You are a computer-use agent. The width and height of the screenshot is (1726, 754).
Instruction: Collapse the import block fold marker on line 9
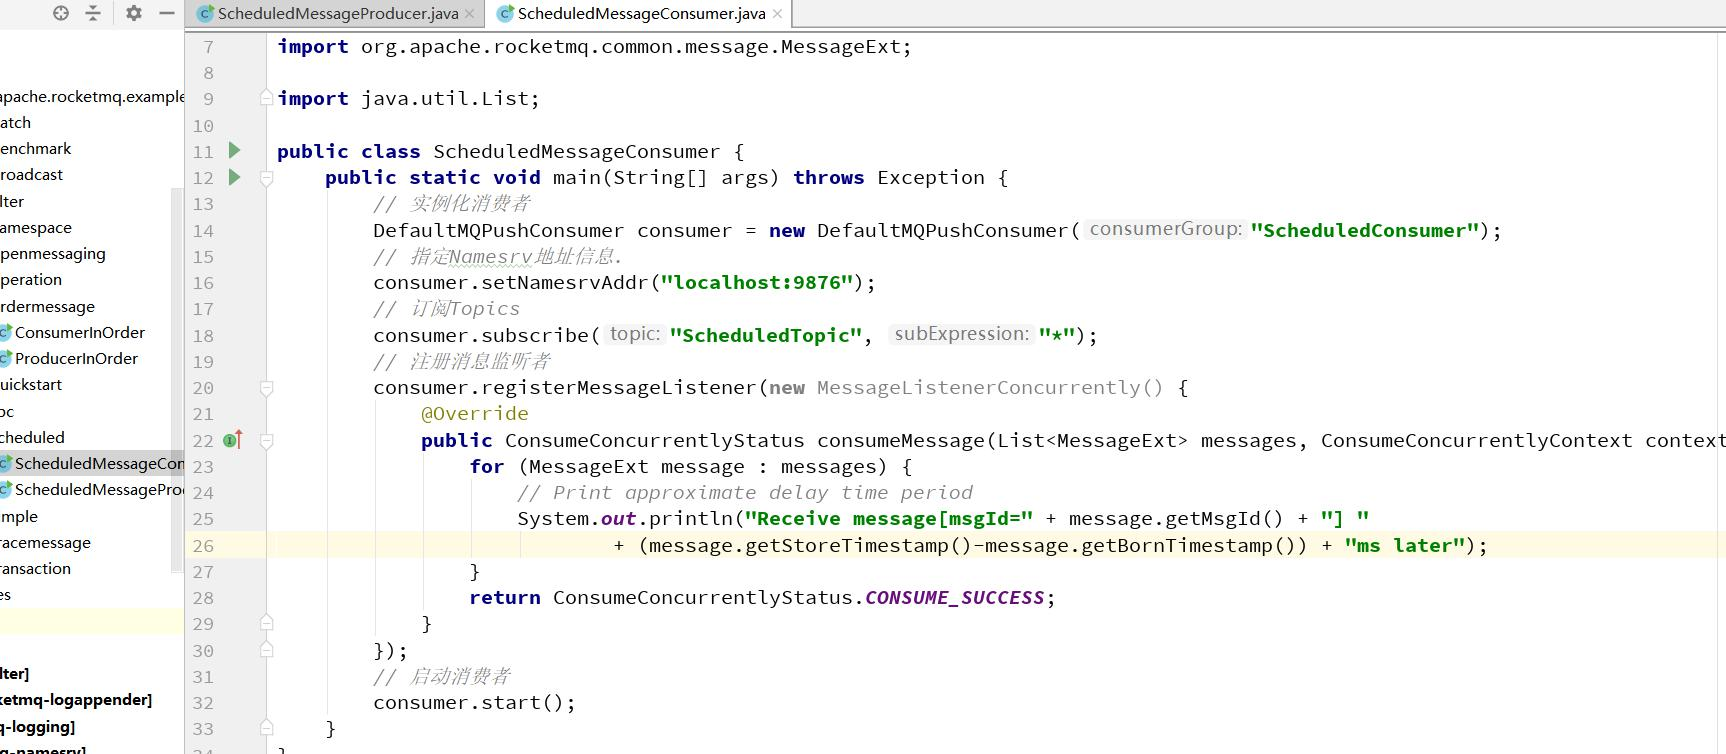coord(267,98)
